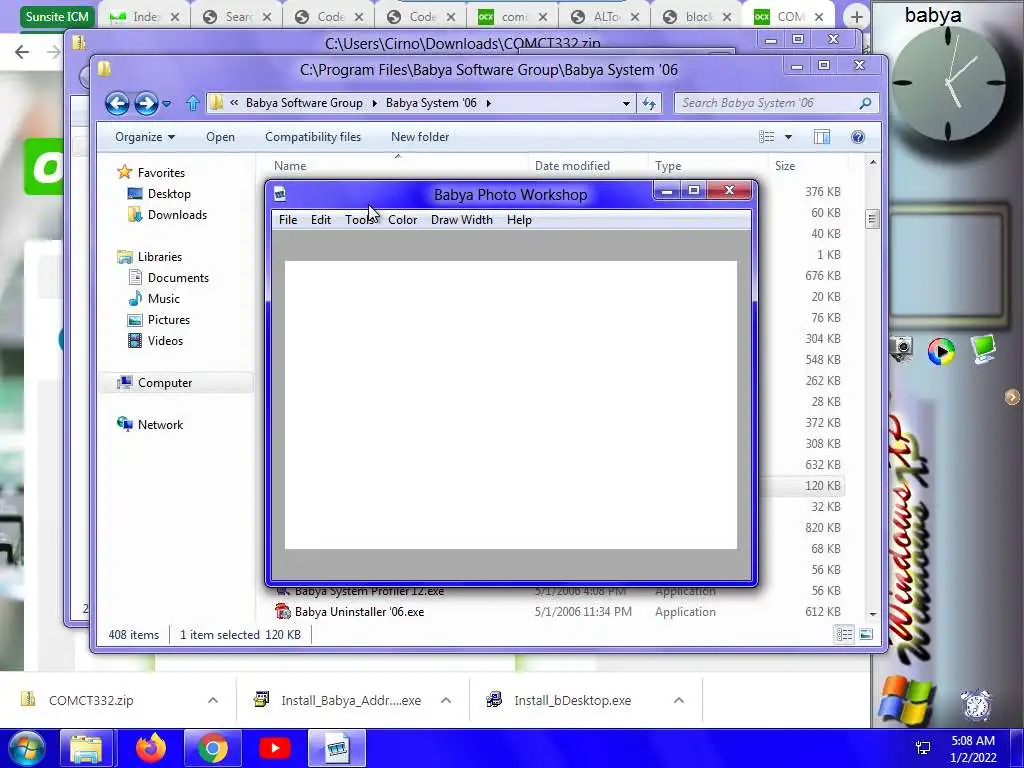Screen dimensions: 1024x768
Task: Select Computer in the navigation pane
Action: [x=165, y=383]
